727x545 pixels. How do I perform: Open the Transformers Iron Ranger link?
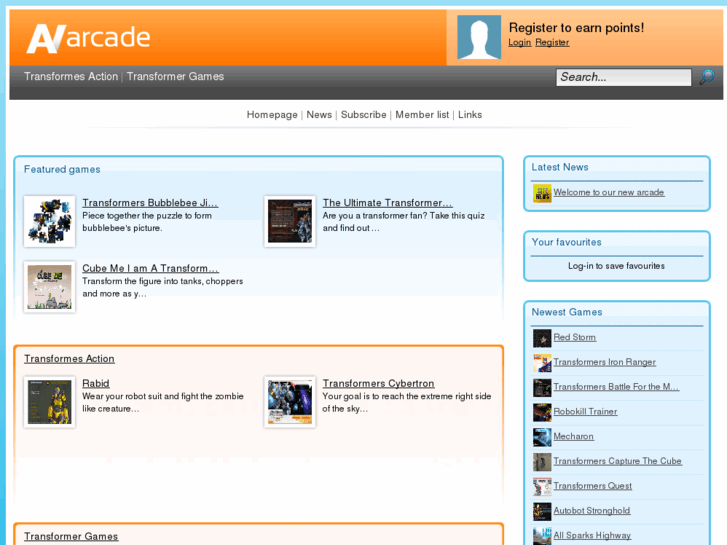pos(604,362)
